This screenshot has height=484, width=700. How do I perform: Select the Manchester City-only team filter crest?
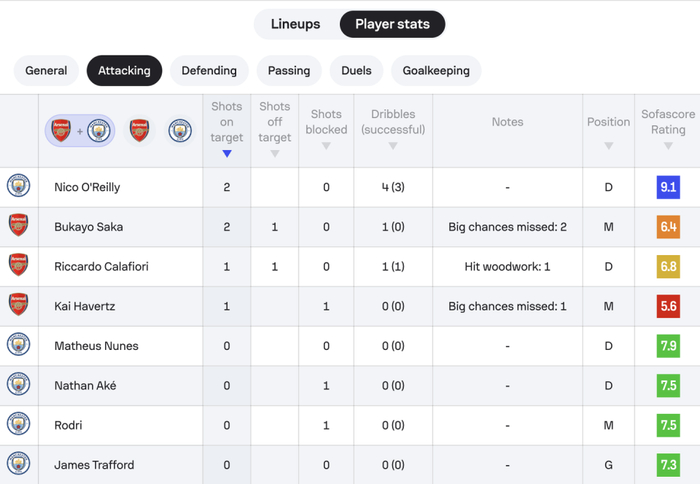click(x=180, y=130)
